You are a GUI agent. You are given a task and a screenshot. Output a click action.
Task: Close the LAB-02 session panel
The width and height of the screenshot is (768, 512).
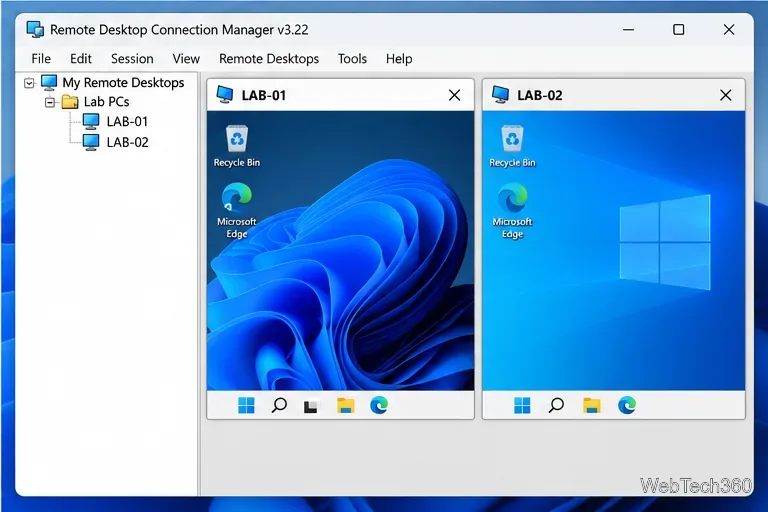pos(726,95)
